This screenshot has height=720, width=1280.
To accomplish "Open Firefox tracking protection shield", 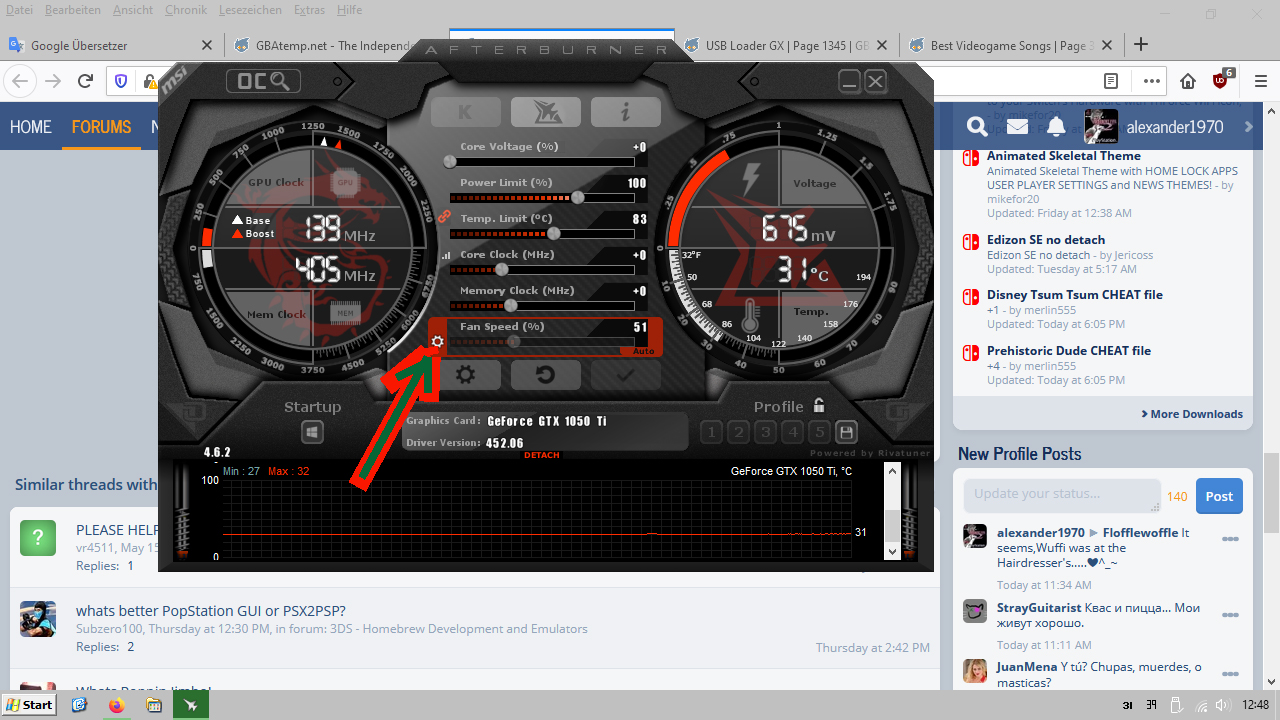I will (121, 81).
